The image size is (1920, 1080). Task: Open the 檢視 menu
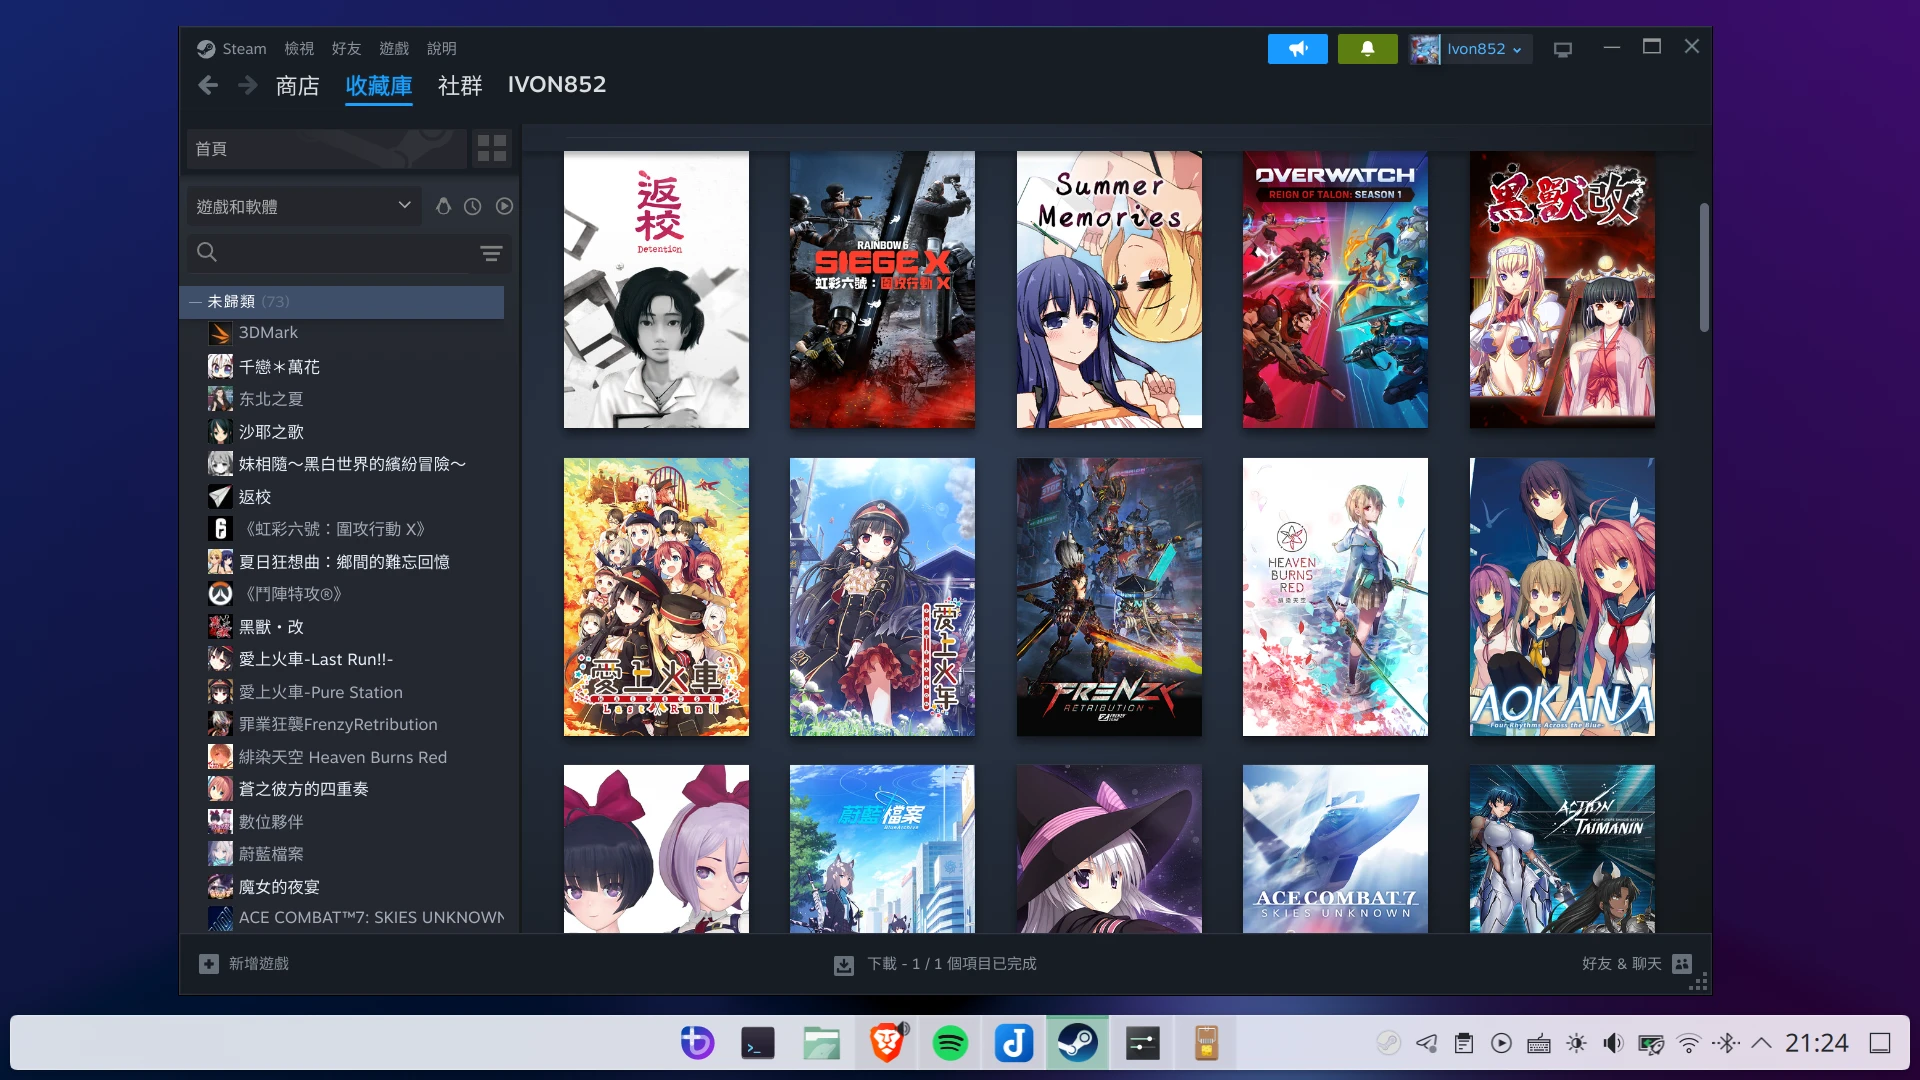(298, 49)
